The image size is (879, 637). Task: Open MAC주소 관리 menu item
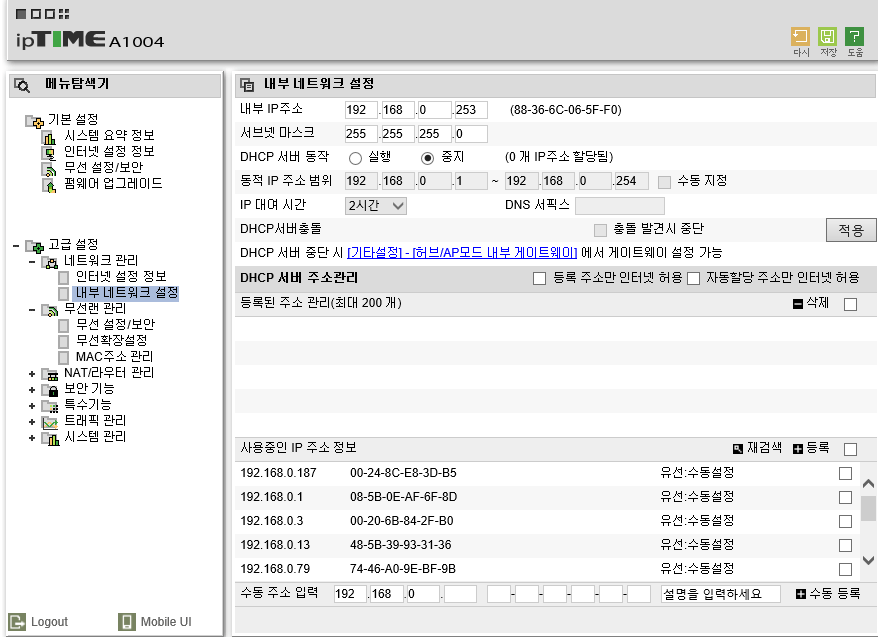point(114,357)
